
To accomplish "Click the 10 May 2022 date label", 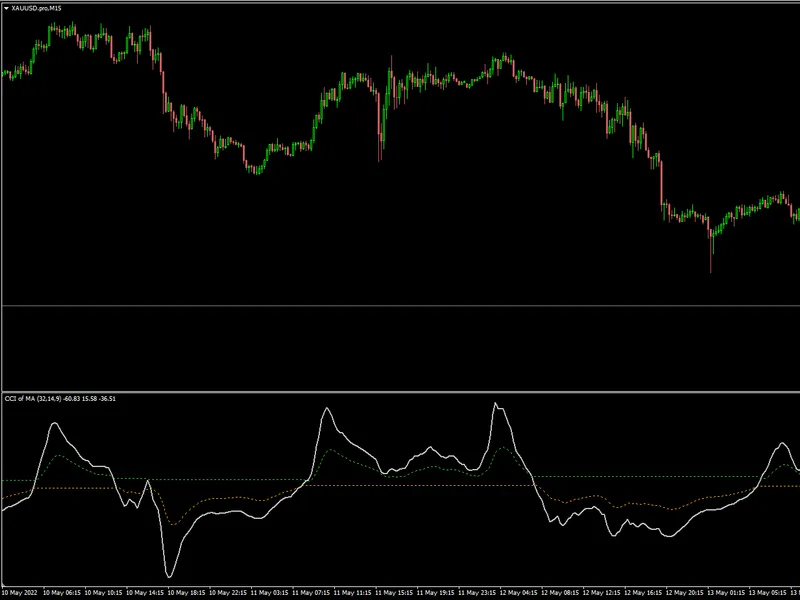I will (x=21, y=593).
